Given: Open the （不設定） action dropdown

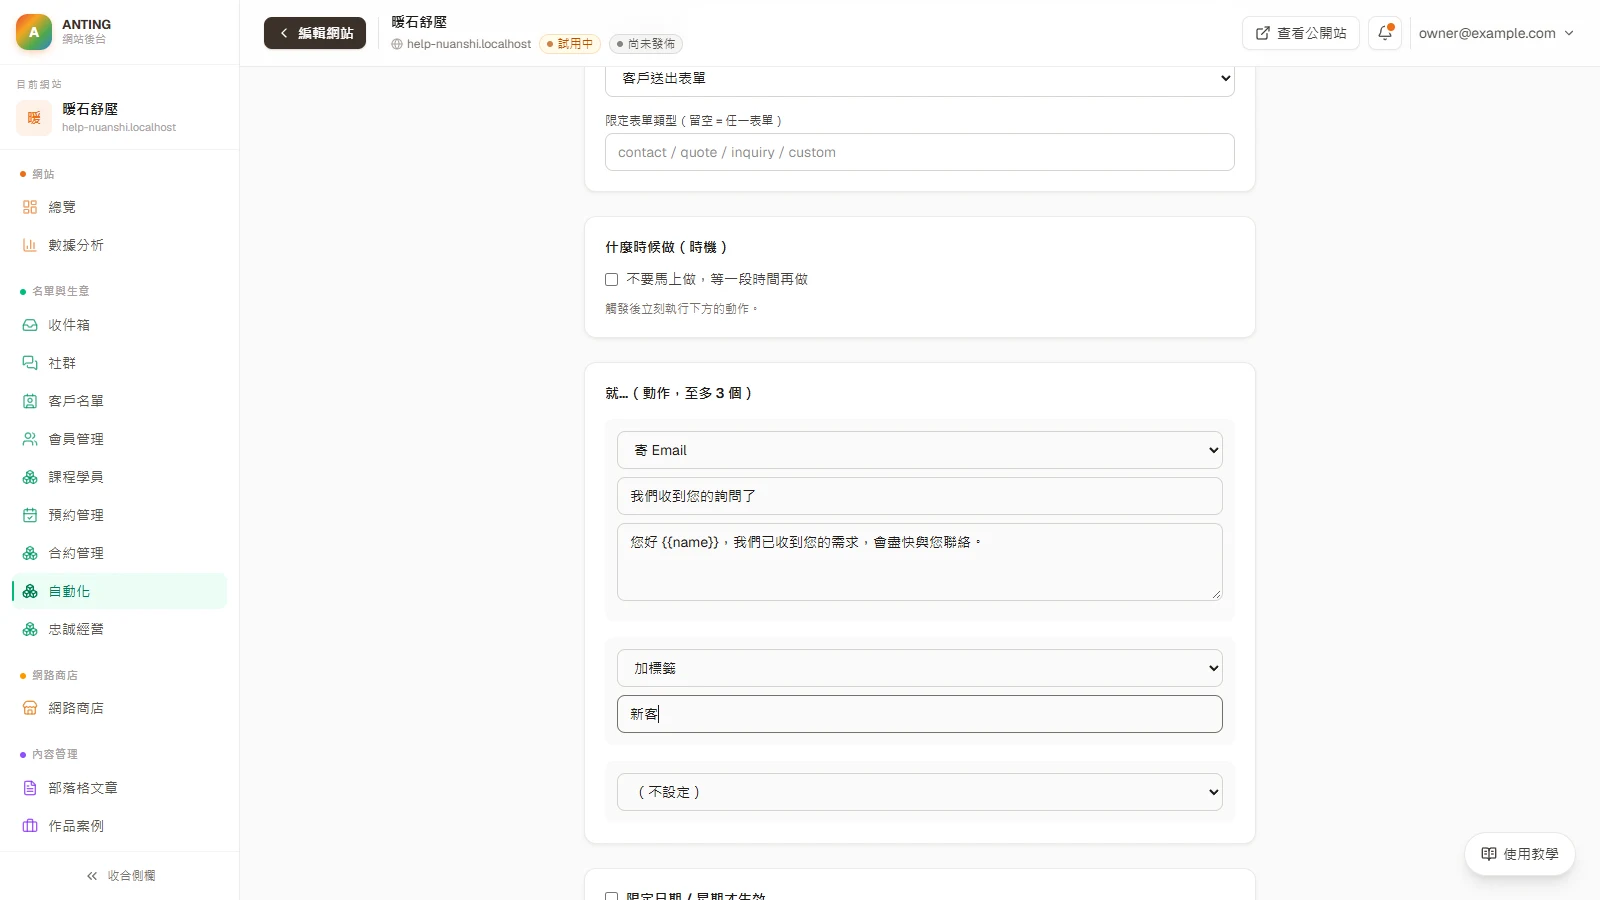Looking at the screenshot, I should [x=920, y=792].
